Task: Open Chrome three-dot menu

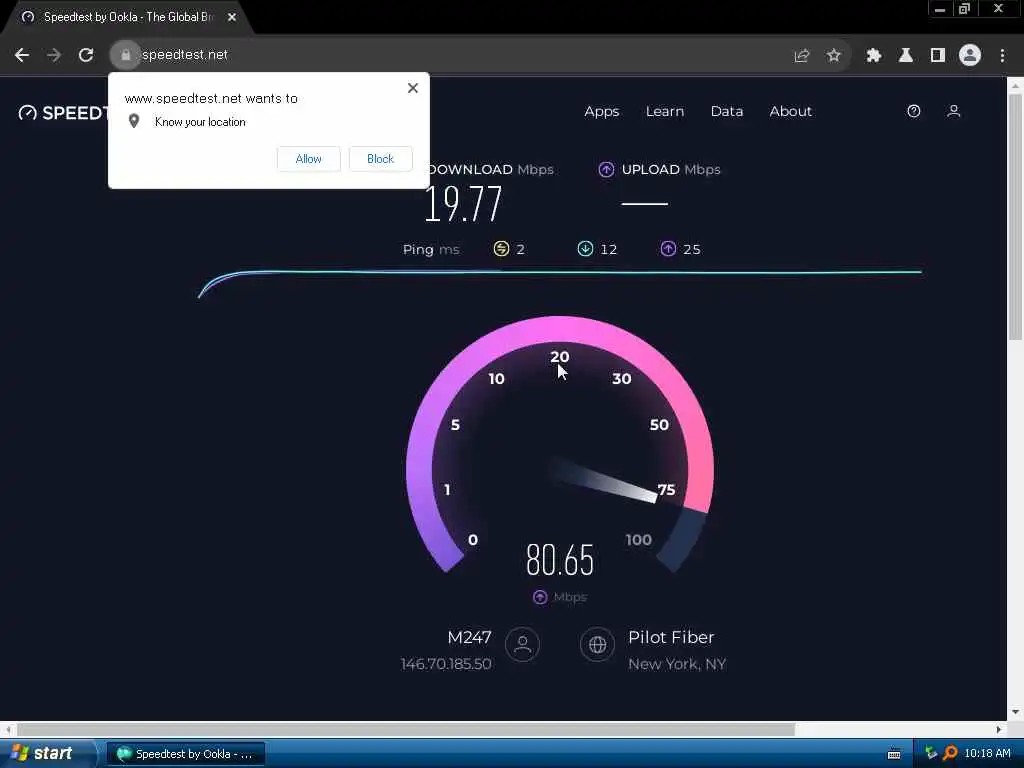Action: [1002, 56]
